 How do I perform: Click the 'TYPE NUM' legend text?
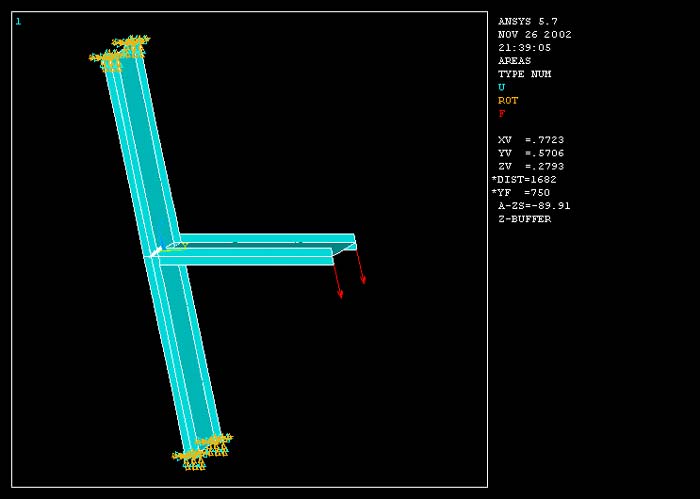(x=525, y=74)
